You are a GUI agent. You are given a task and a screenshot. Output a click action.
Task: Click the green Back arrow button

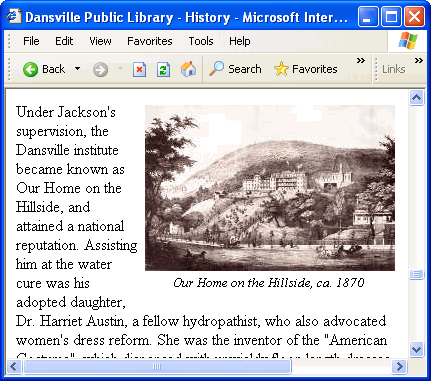click(30, 69)
